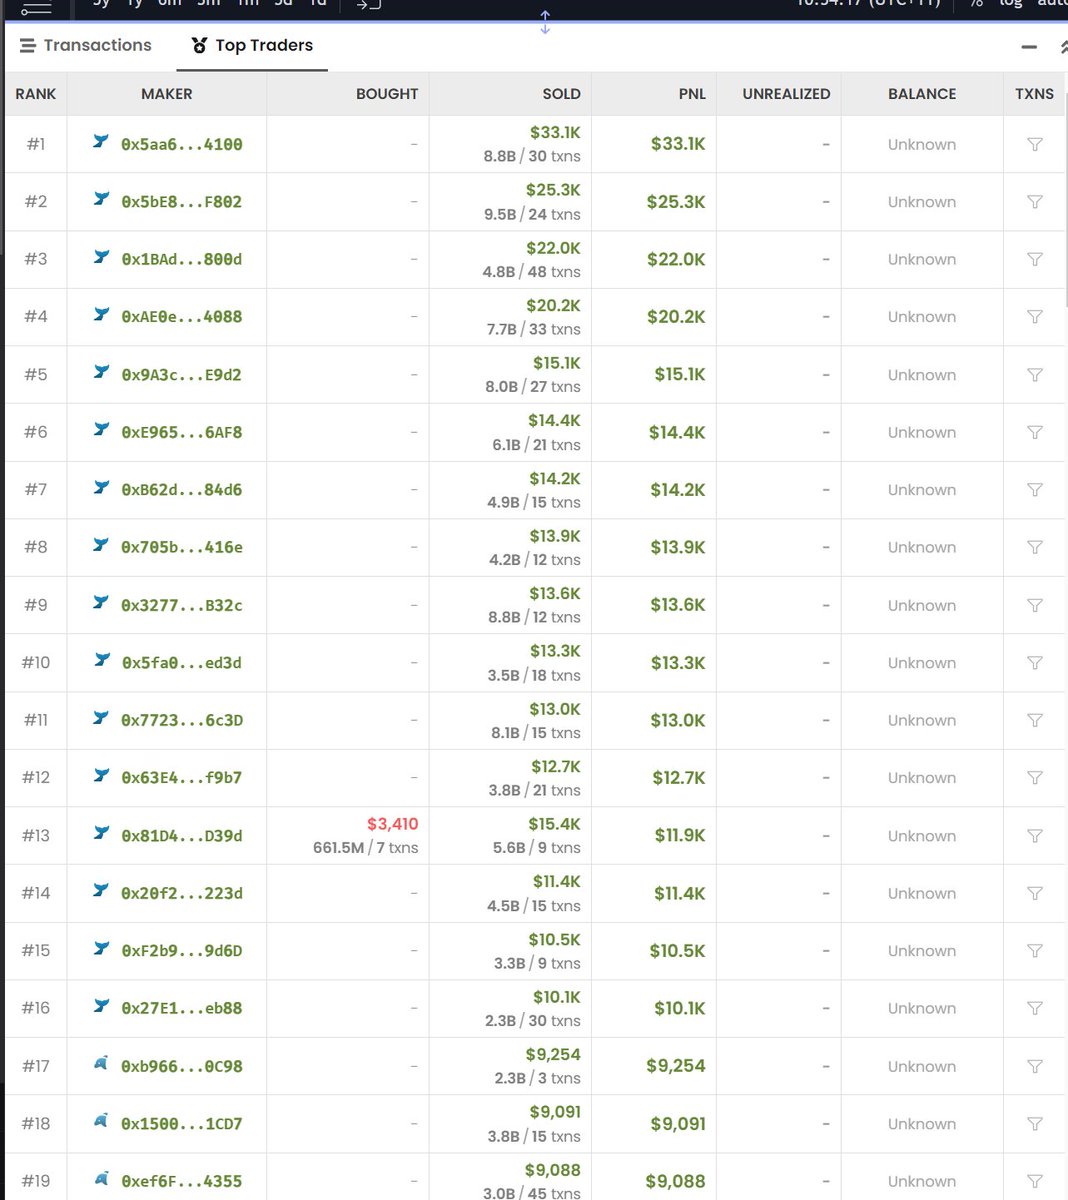Viewport: 1068px width, 1200px height.
Task: Open maker address 0x81D4...D39d
Action: click(182, 836)
